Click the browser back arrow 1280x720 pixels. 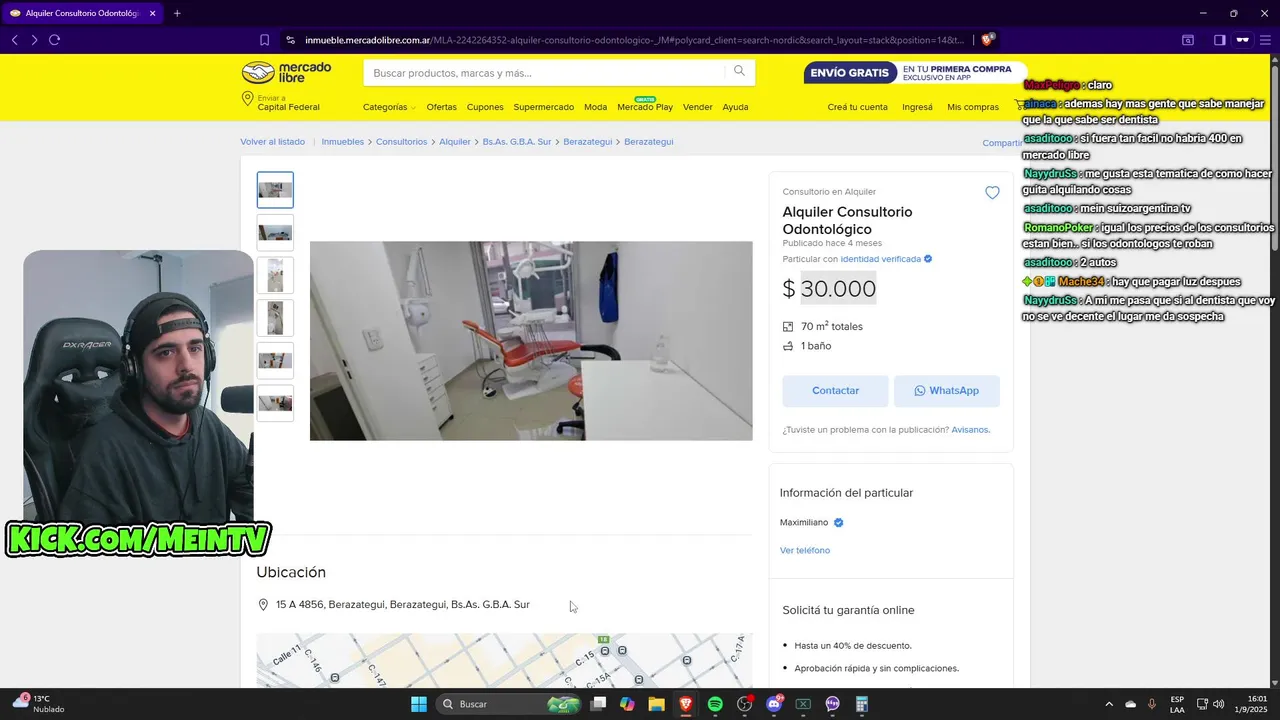pyautogui.click(x=14, y=40)
